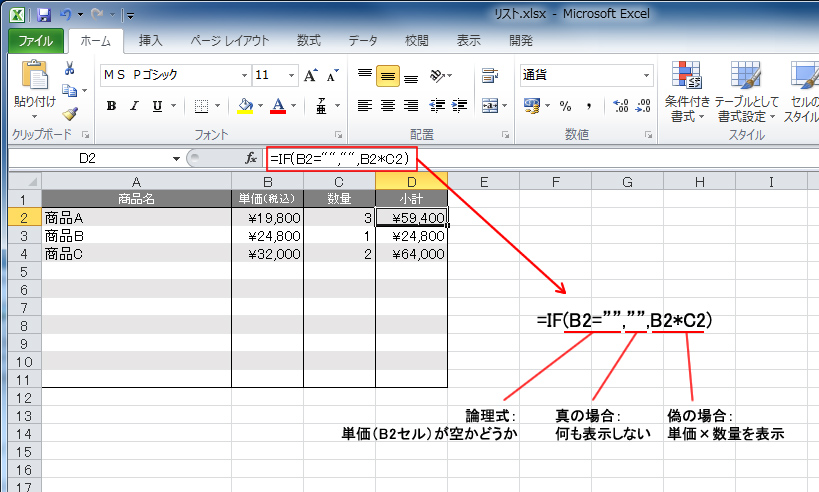
Task: Click the Copy icon
Action: point(69,90)
